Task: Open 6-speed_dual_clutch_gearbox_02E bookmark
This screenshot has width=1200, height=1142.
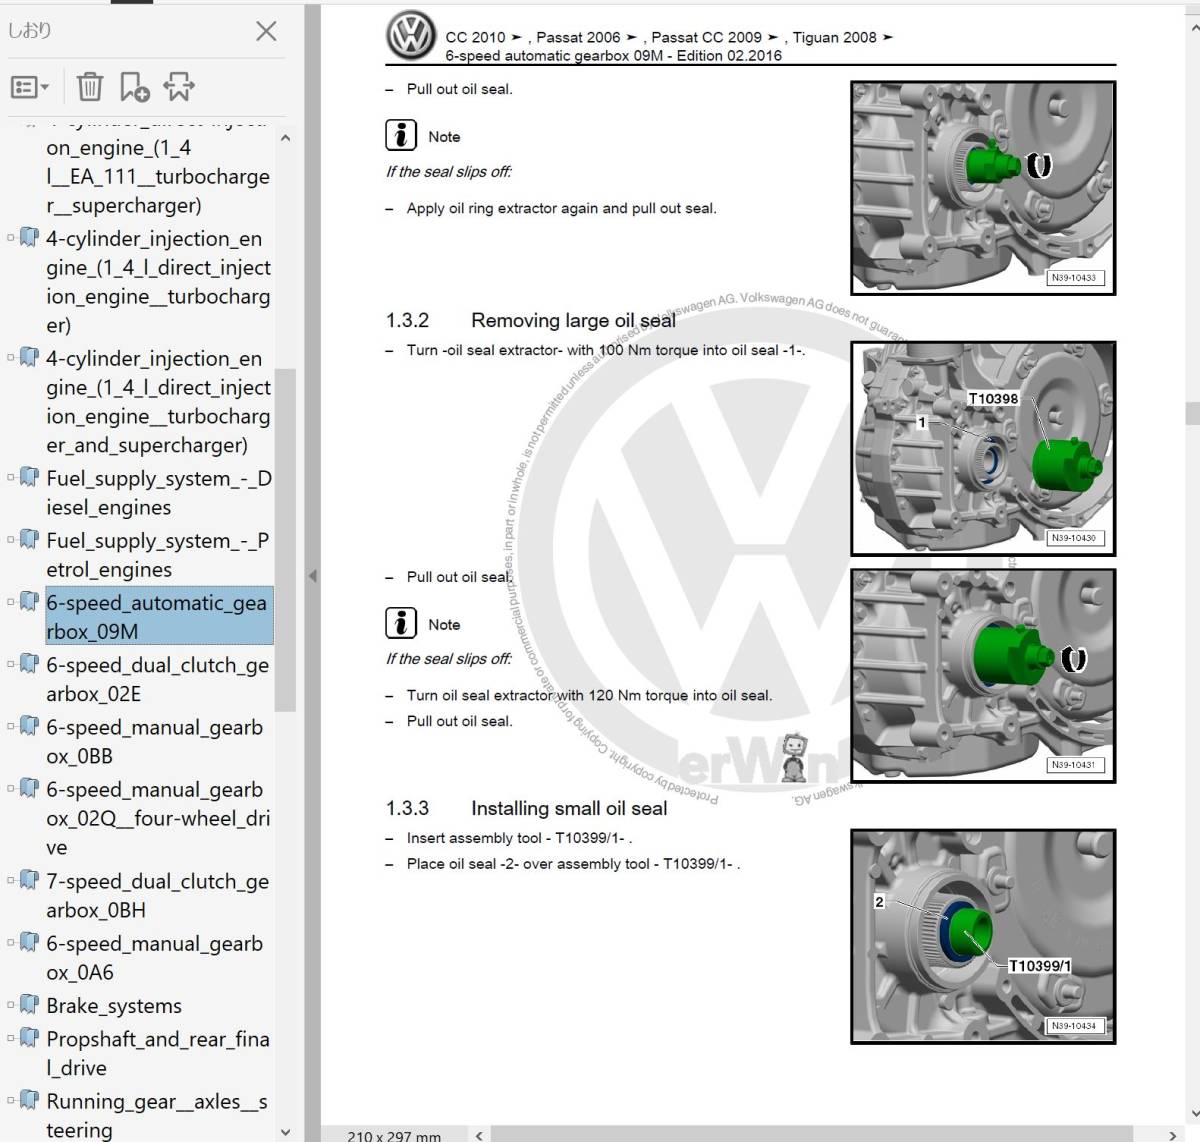Action: click(x=157, y=679)
